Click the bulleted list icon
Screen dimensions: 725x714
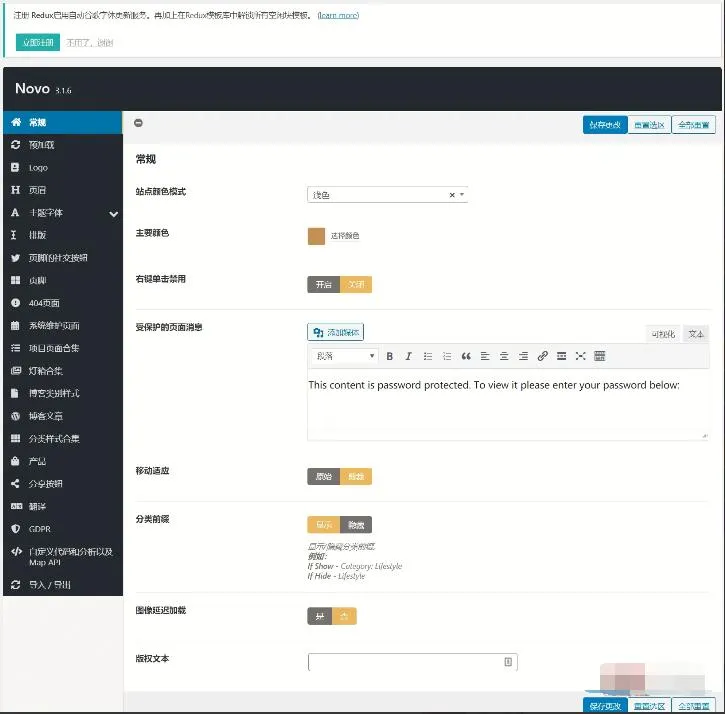(428, 356)
